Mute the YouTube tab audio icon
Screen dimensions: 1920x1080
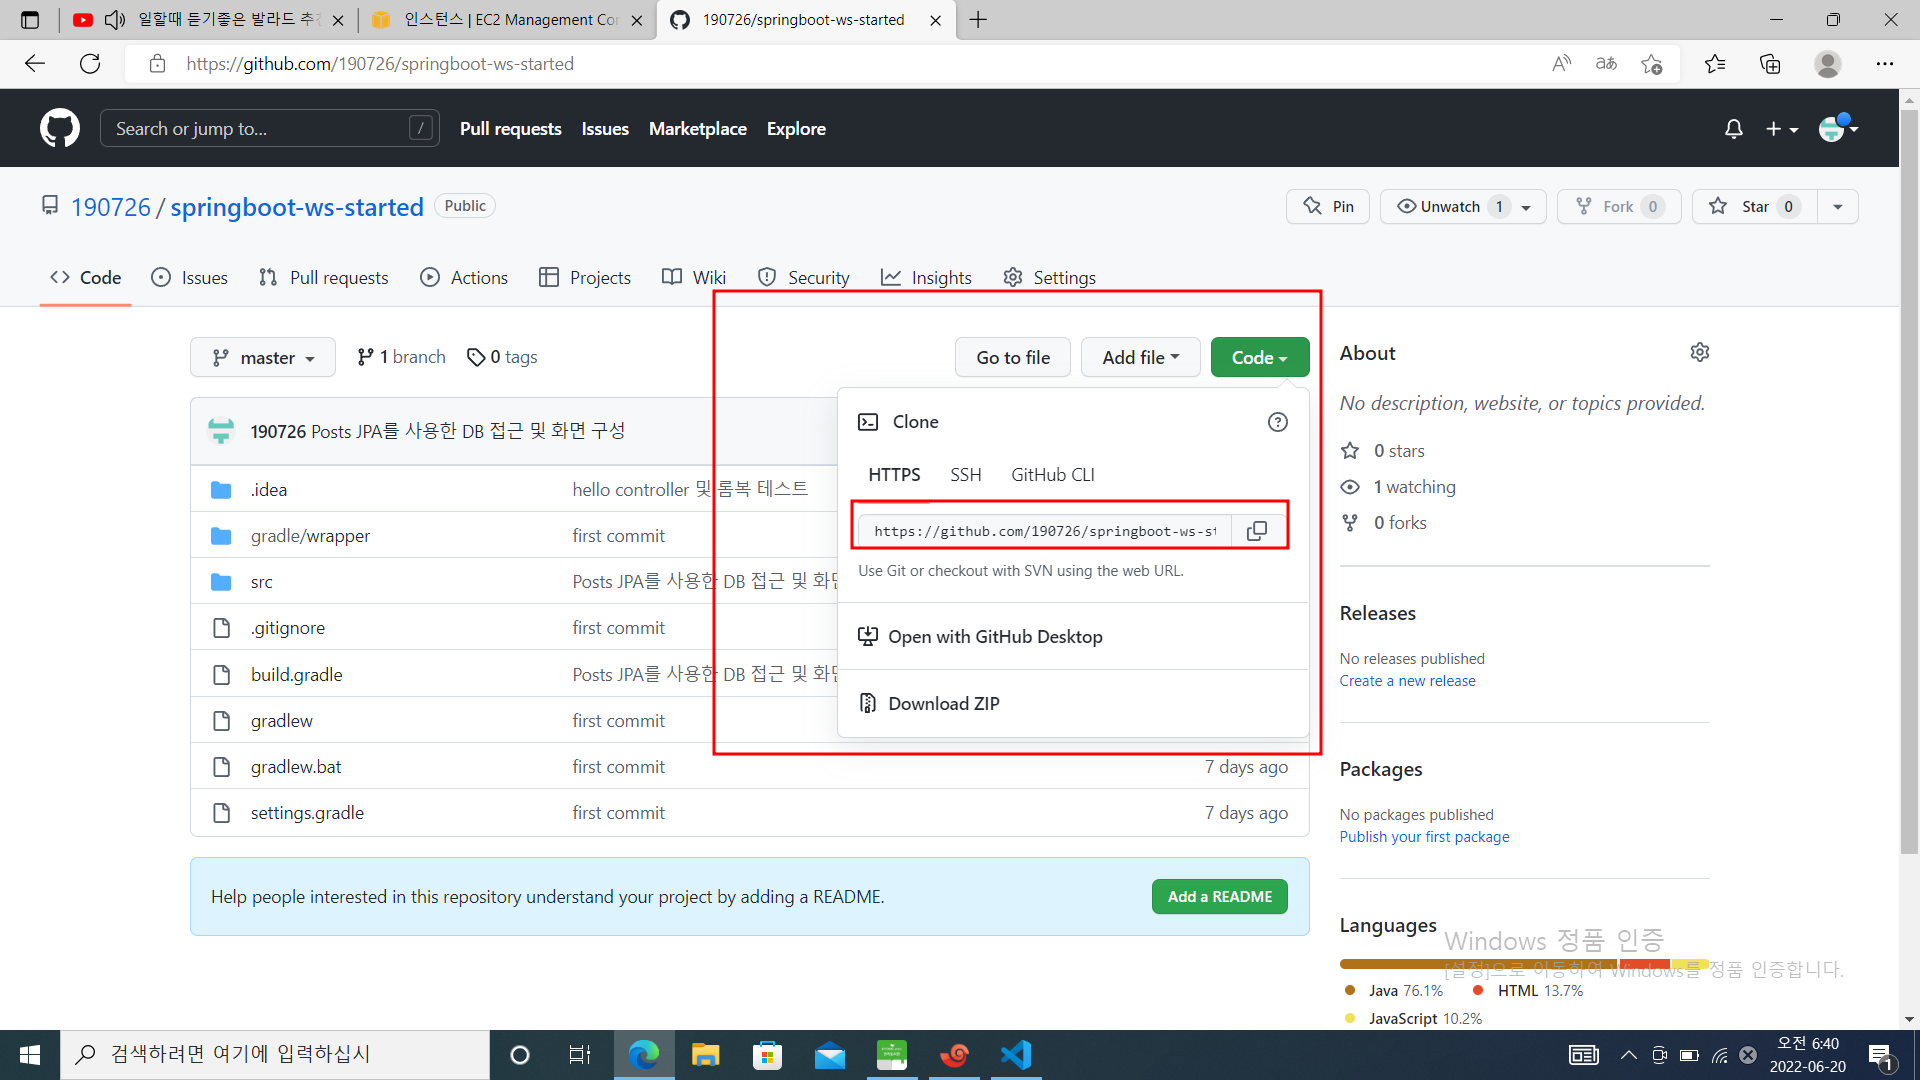[x=115, y=20]
